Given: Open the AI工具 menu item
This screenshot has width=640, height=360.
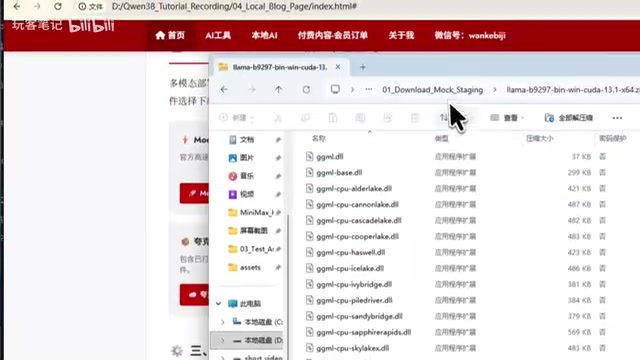Looking at the screenshot, I should click(218, 36).
